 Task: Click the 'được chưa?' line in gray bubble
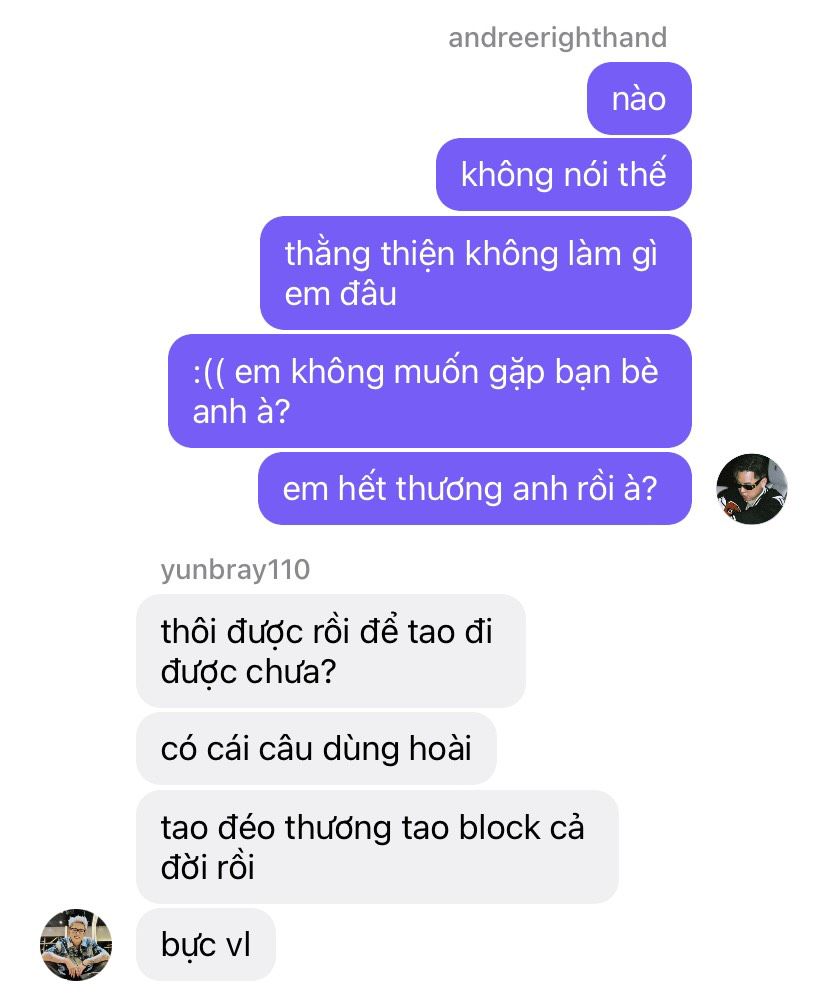[x=248, y=672]
